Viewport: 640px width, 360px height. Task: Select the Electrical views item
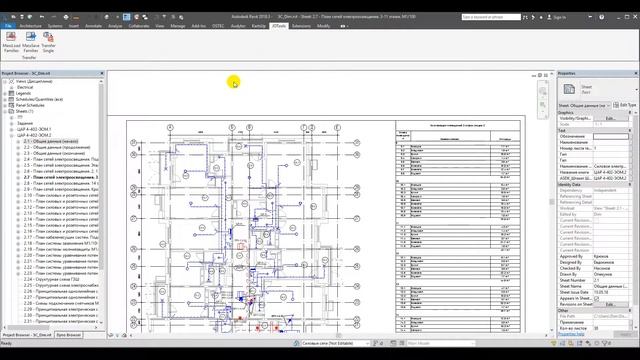25,87
